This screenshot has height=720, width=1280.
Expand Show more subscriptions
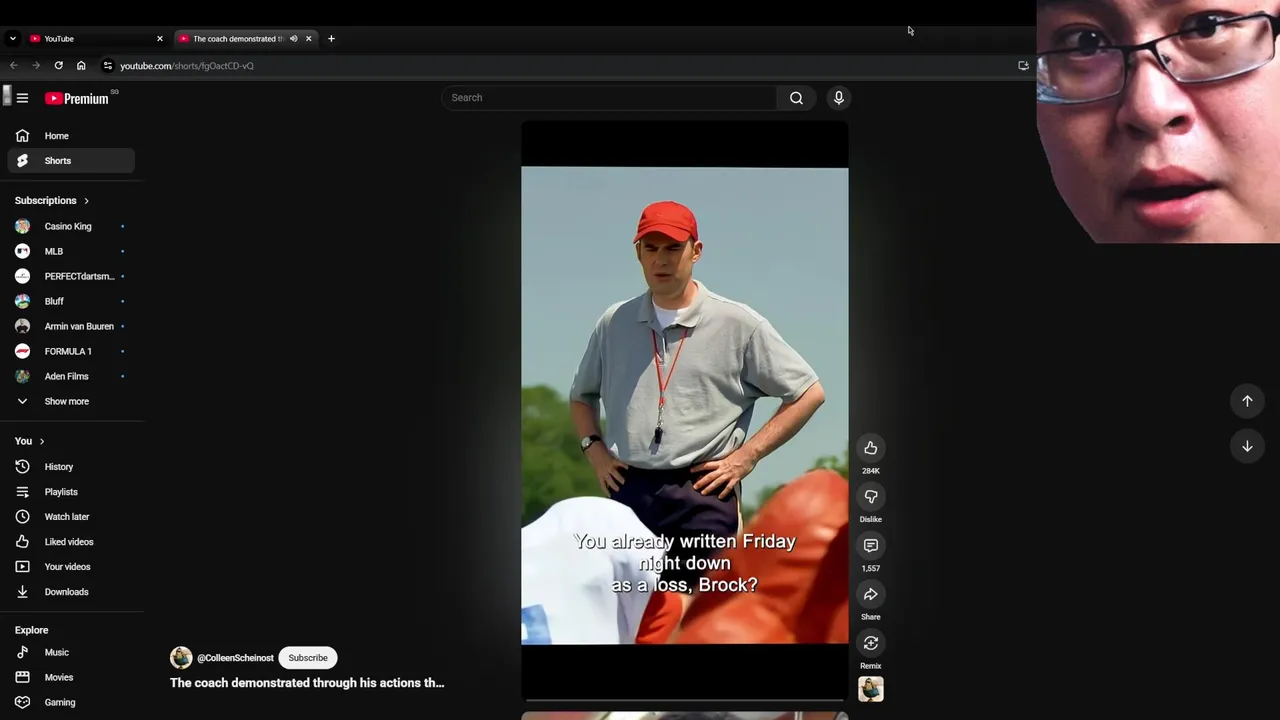click(x=71, y=401)
